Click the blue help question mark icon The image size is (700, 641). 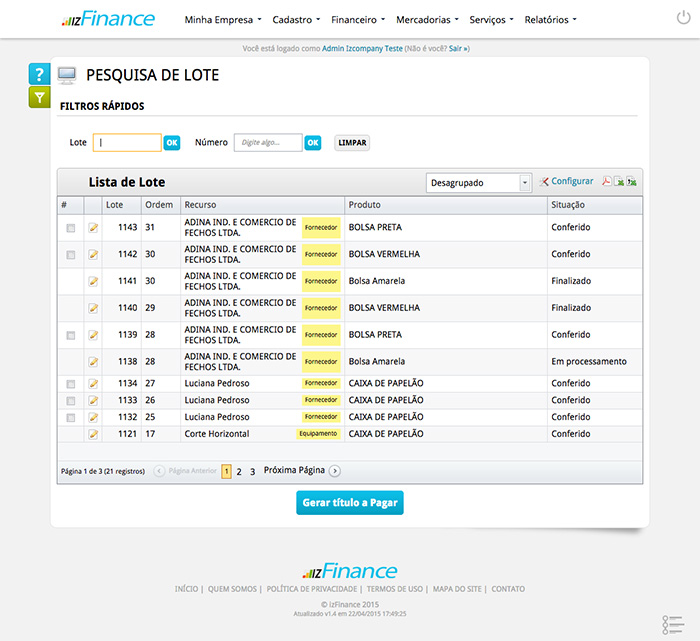pyautogui.click(x=39, y=75)
